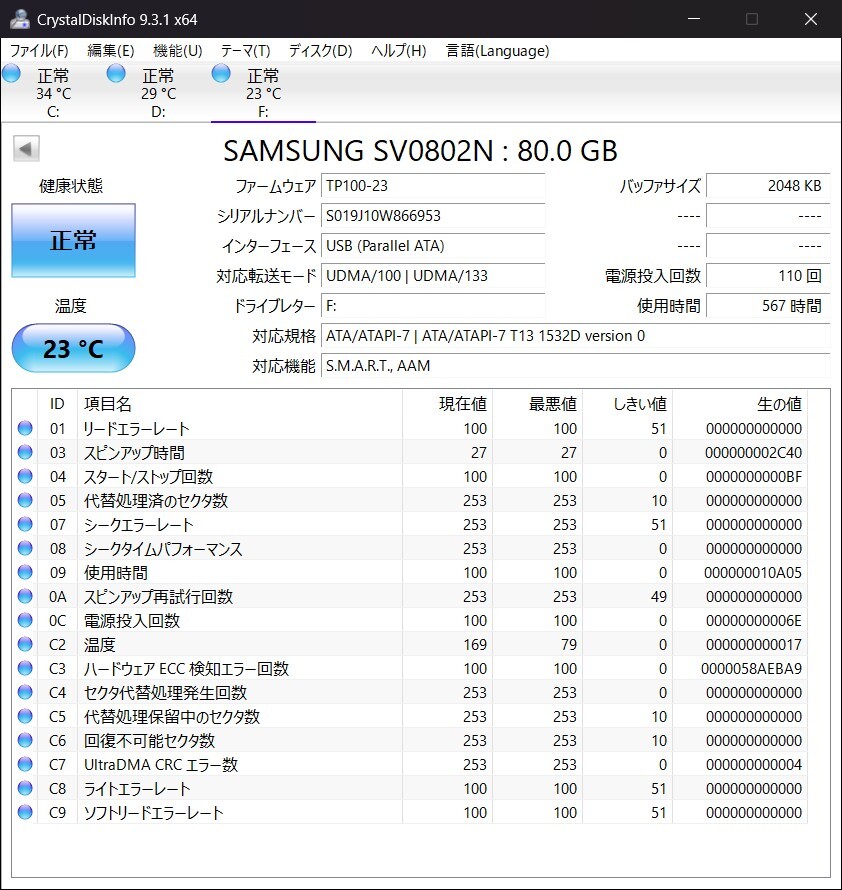Click status orb in row 03 スピンアップ時間
Screen dimensions: 842x890
tap(25, 452)
